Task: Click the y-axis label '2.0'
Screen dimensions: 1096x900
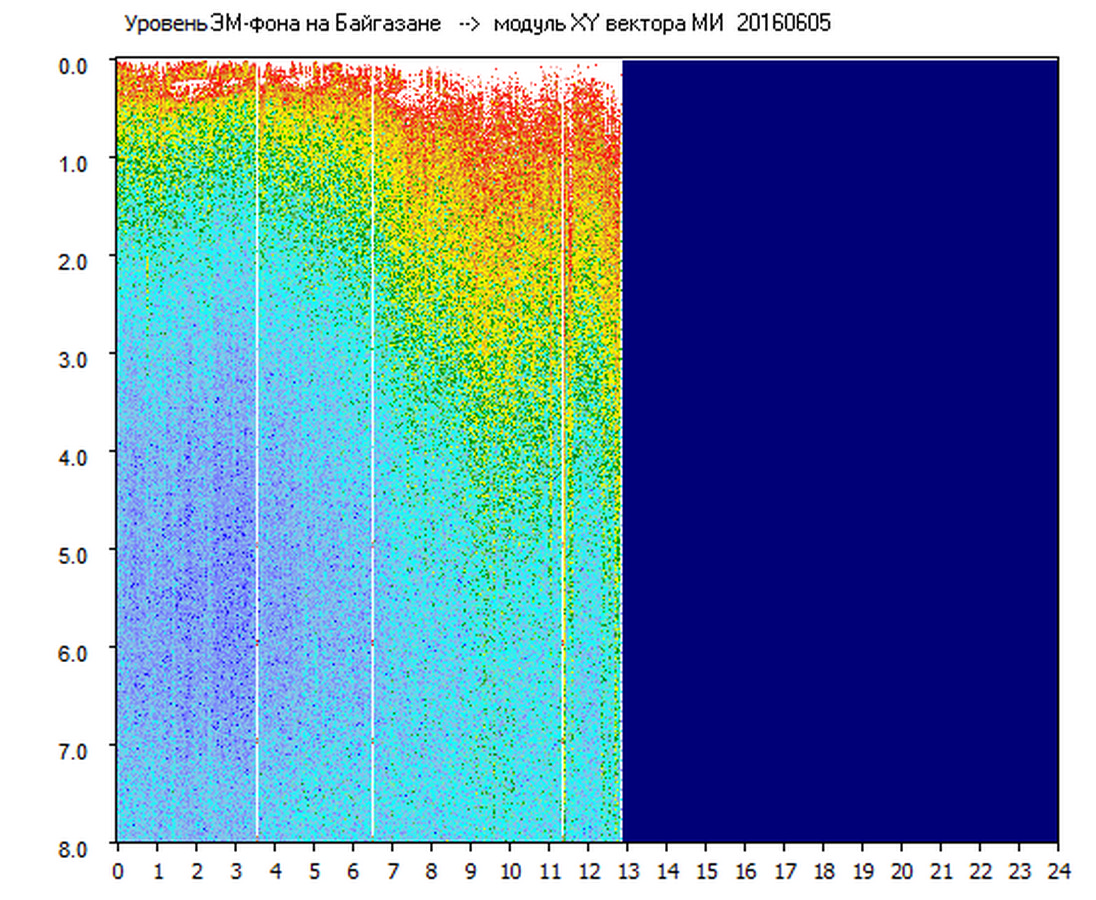Action: click(x=75, y=260)
